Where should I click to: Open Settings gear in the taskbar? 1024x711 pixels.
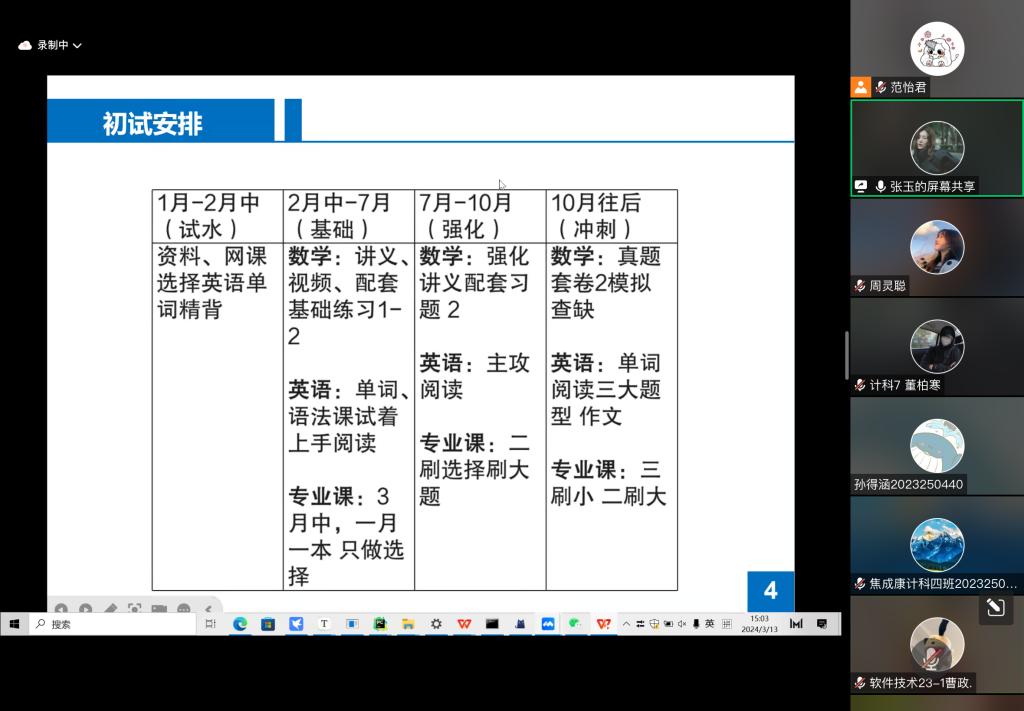pyautogui.click(x=436, y=624)
